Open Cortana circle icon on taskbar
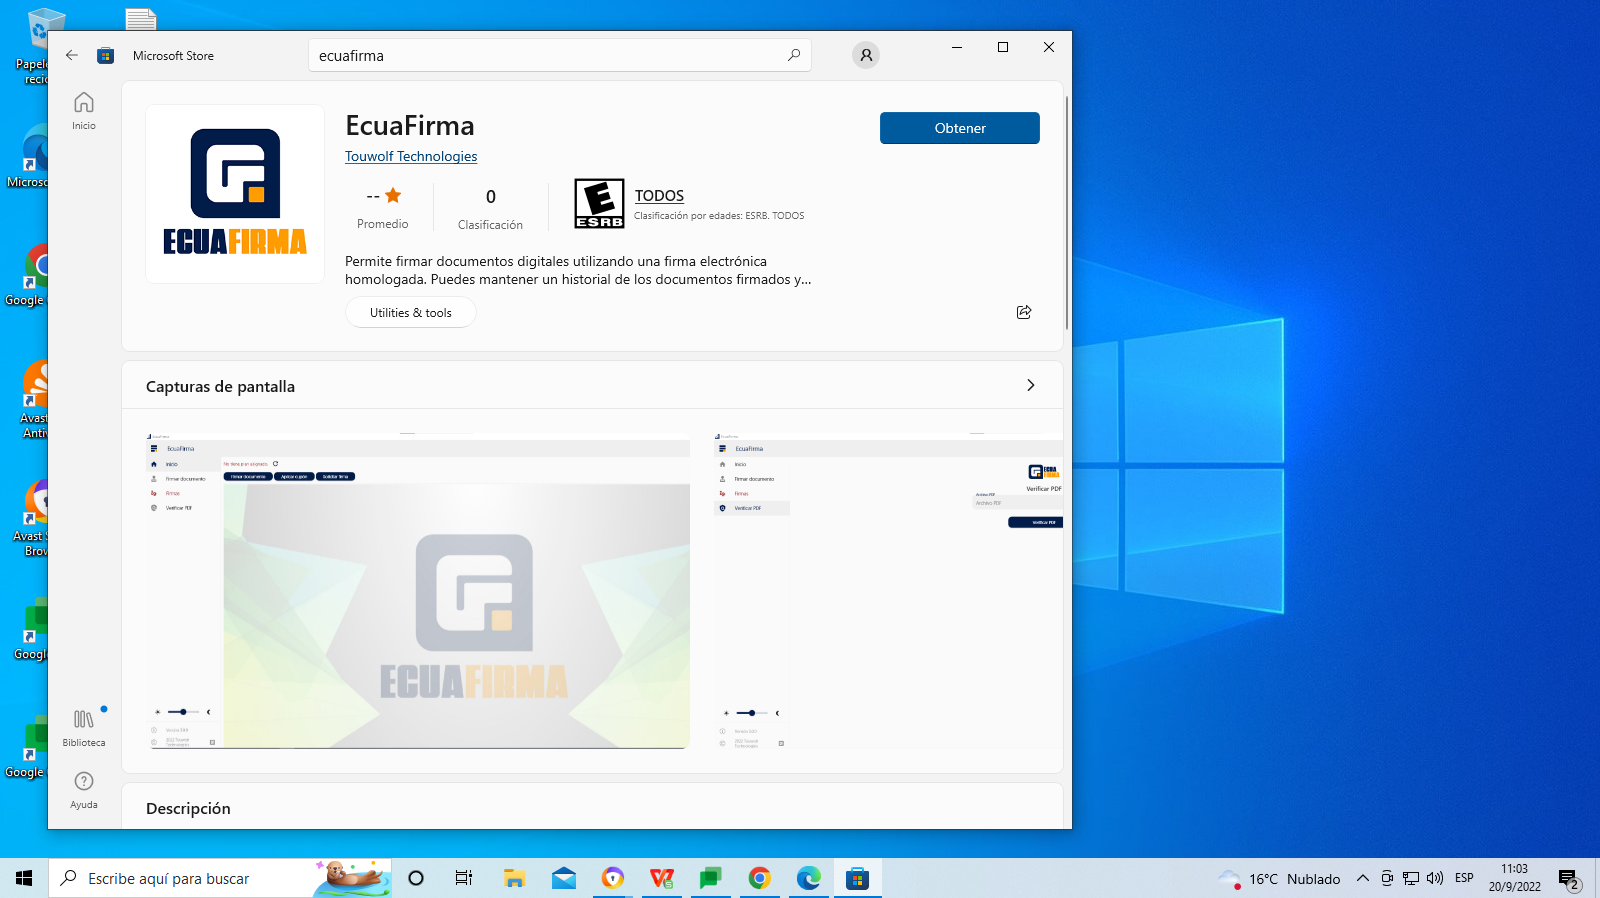The height and width of the screenshot is (898, 1600). [416, 878]
